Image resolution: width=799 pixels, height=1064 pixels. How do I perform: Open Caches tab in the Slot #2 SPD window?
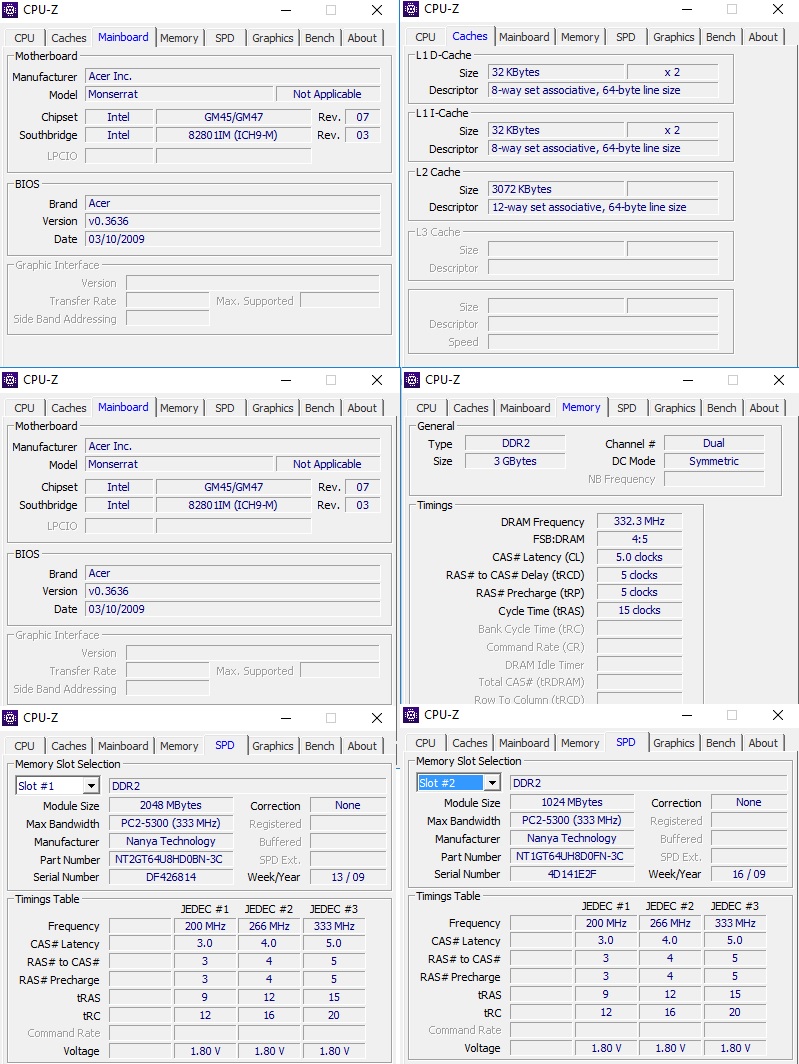pos(470,743)
